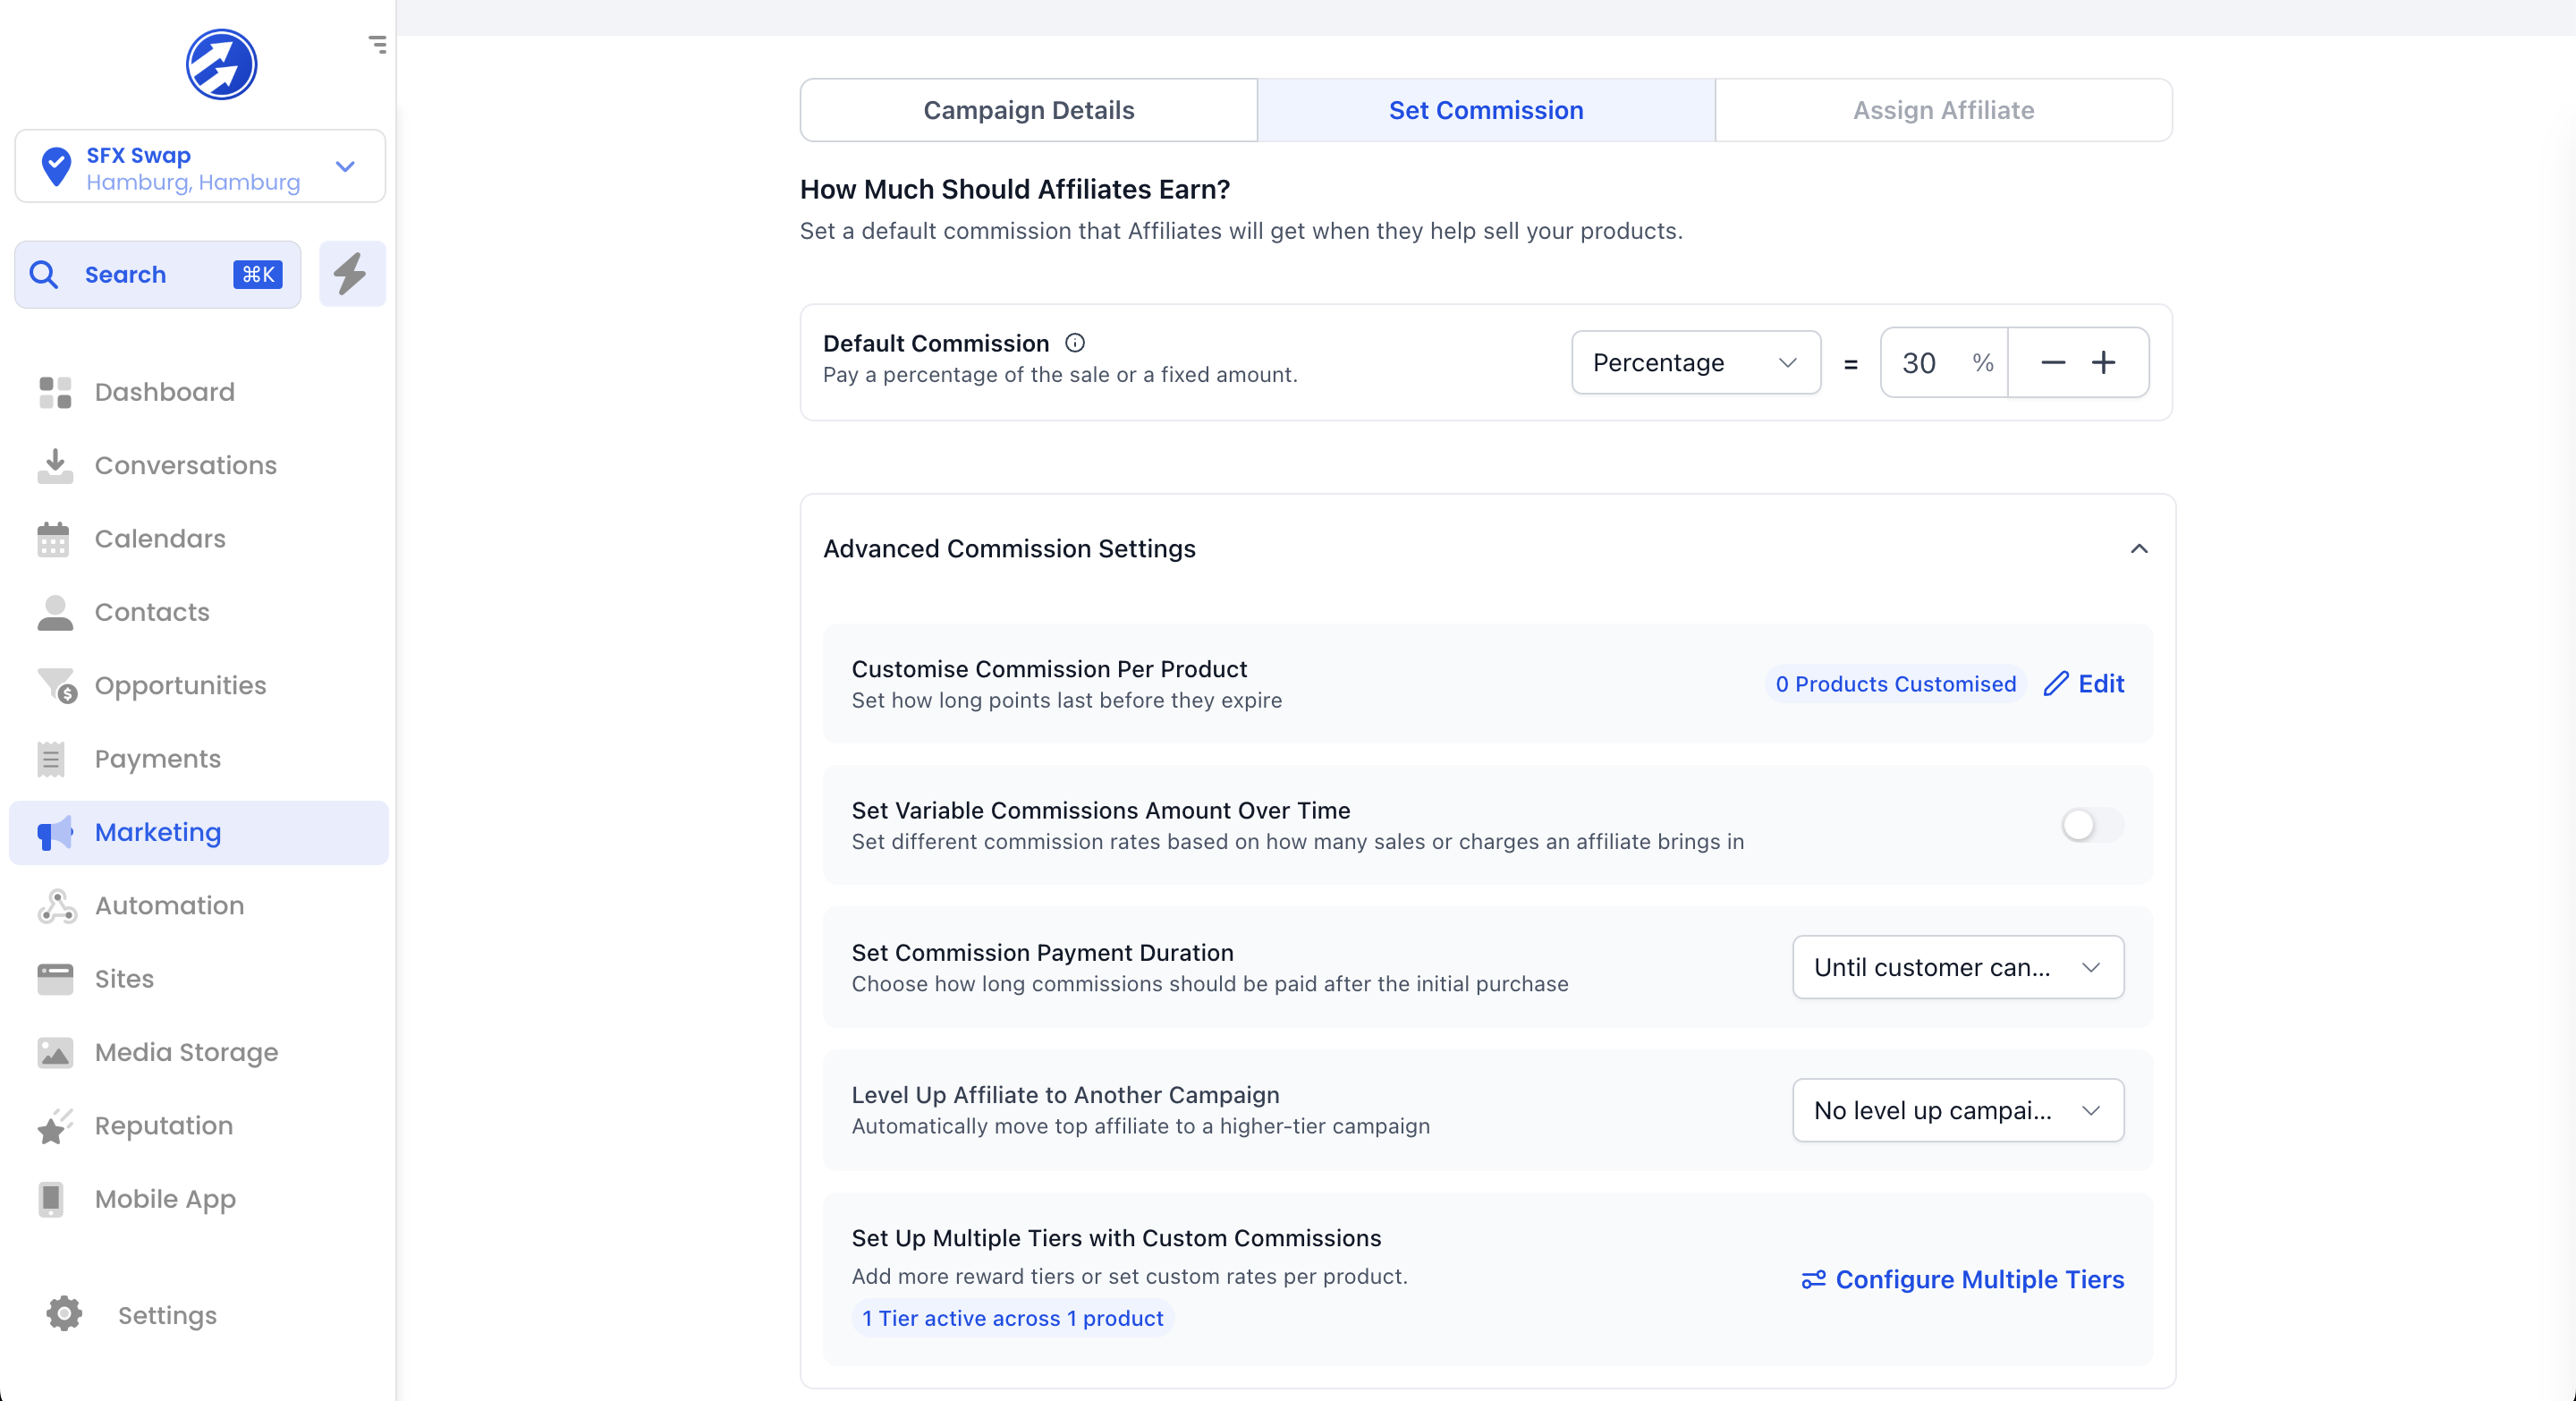Decrease commission with minus stepper
Image resolution: width=2576 pixels, height=1401 pixels.
click(x=2052, y=362)
